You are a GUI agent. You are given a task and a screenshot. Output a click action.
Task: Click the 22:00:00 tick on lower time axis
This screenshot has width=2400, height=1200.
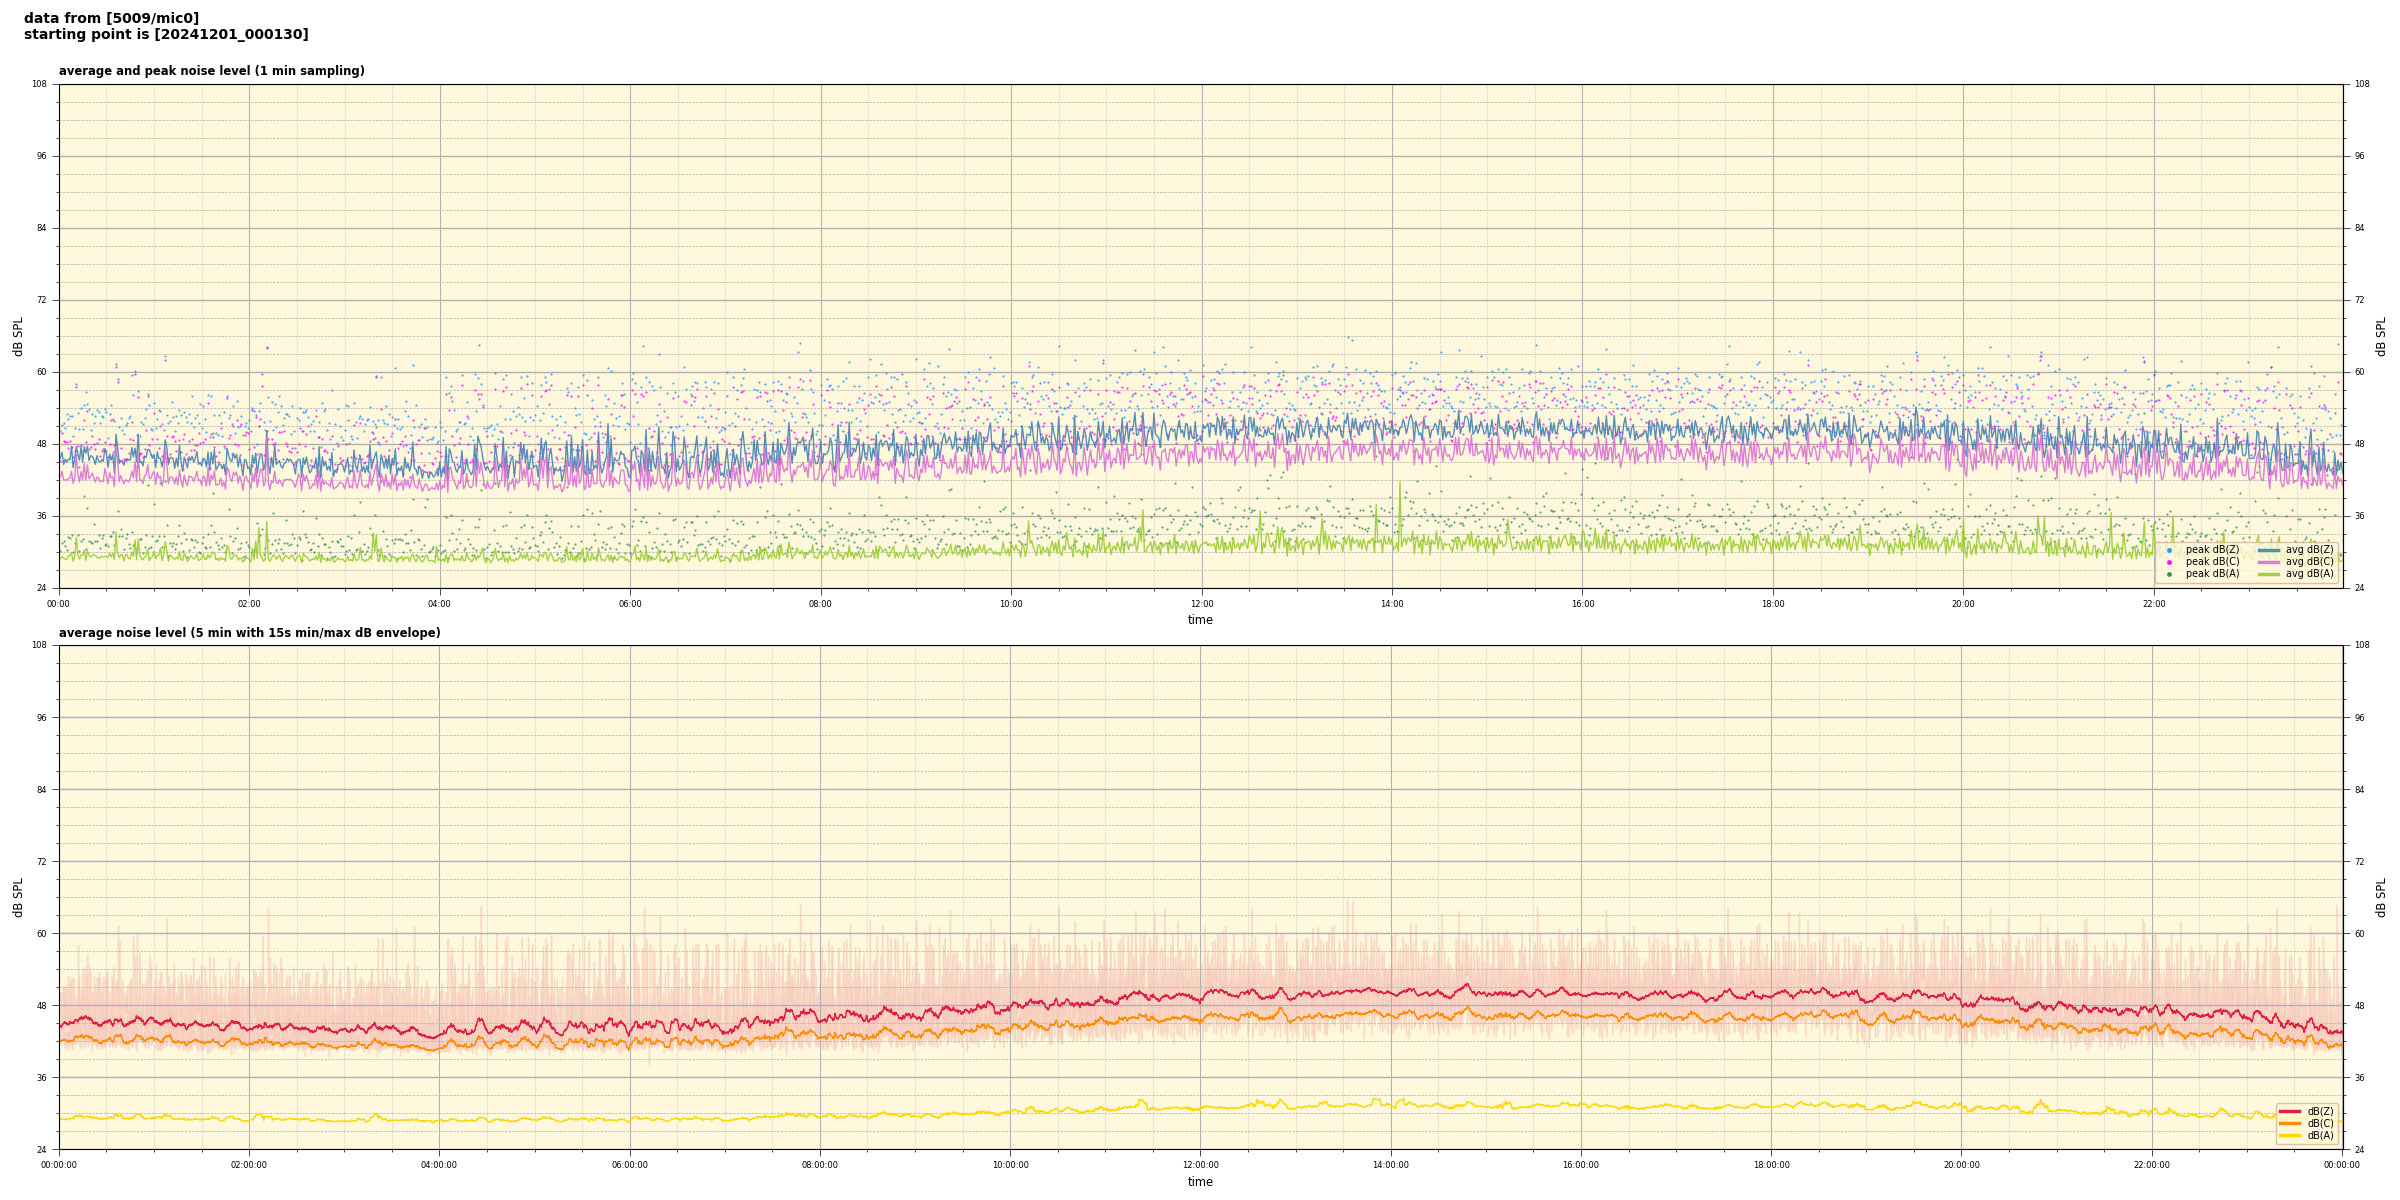(x=2152, y=1165)
